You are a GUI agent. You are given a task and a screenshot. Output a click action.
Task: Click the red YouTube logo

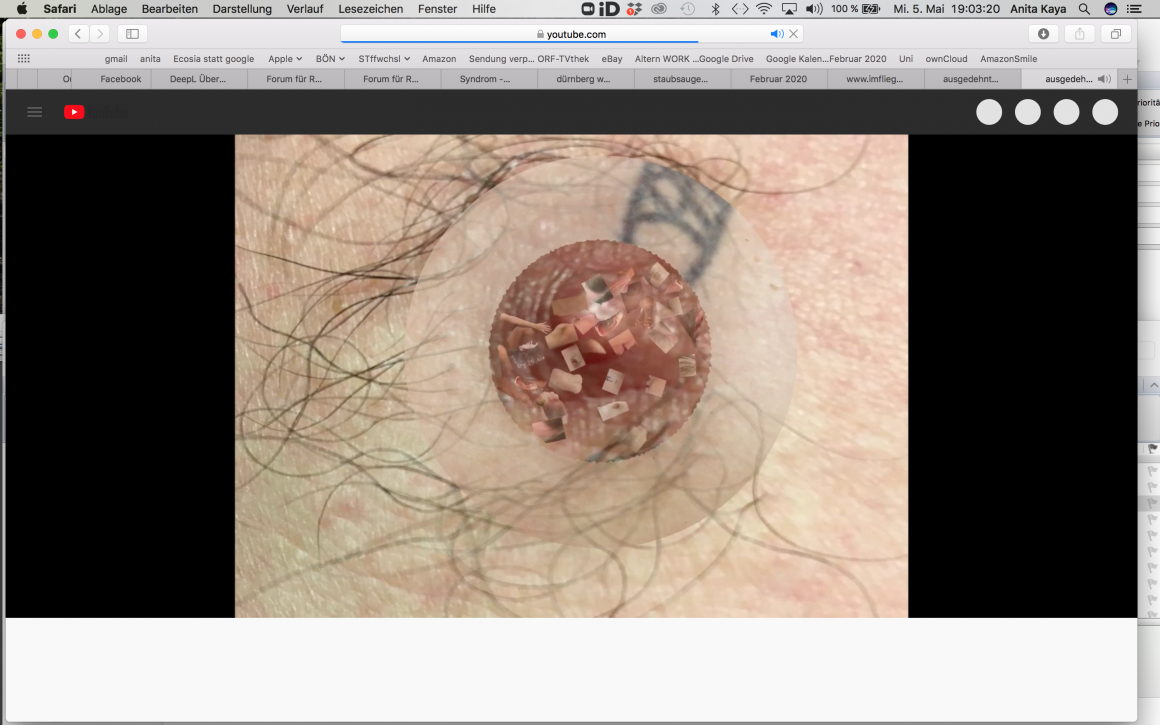tap(74, 112)
